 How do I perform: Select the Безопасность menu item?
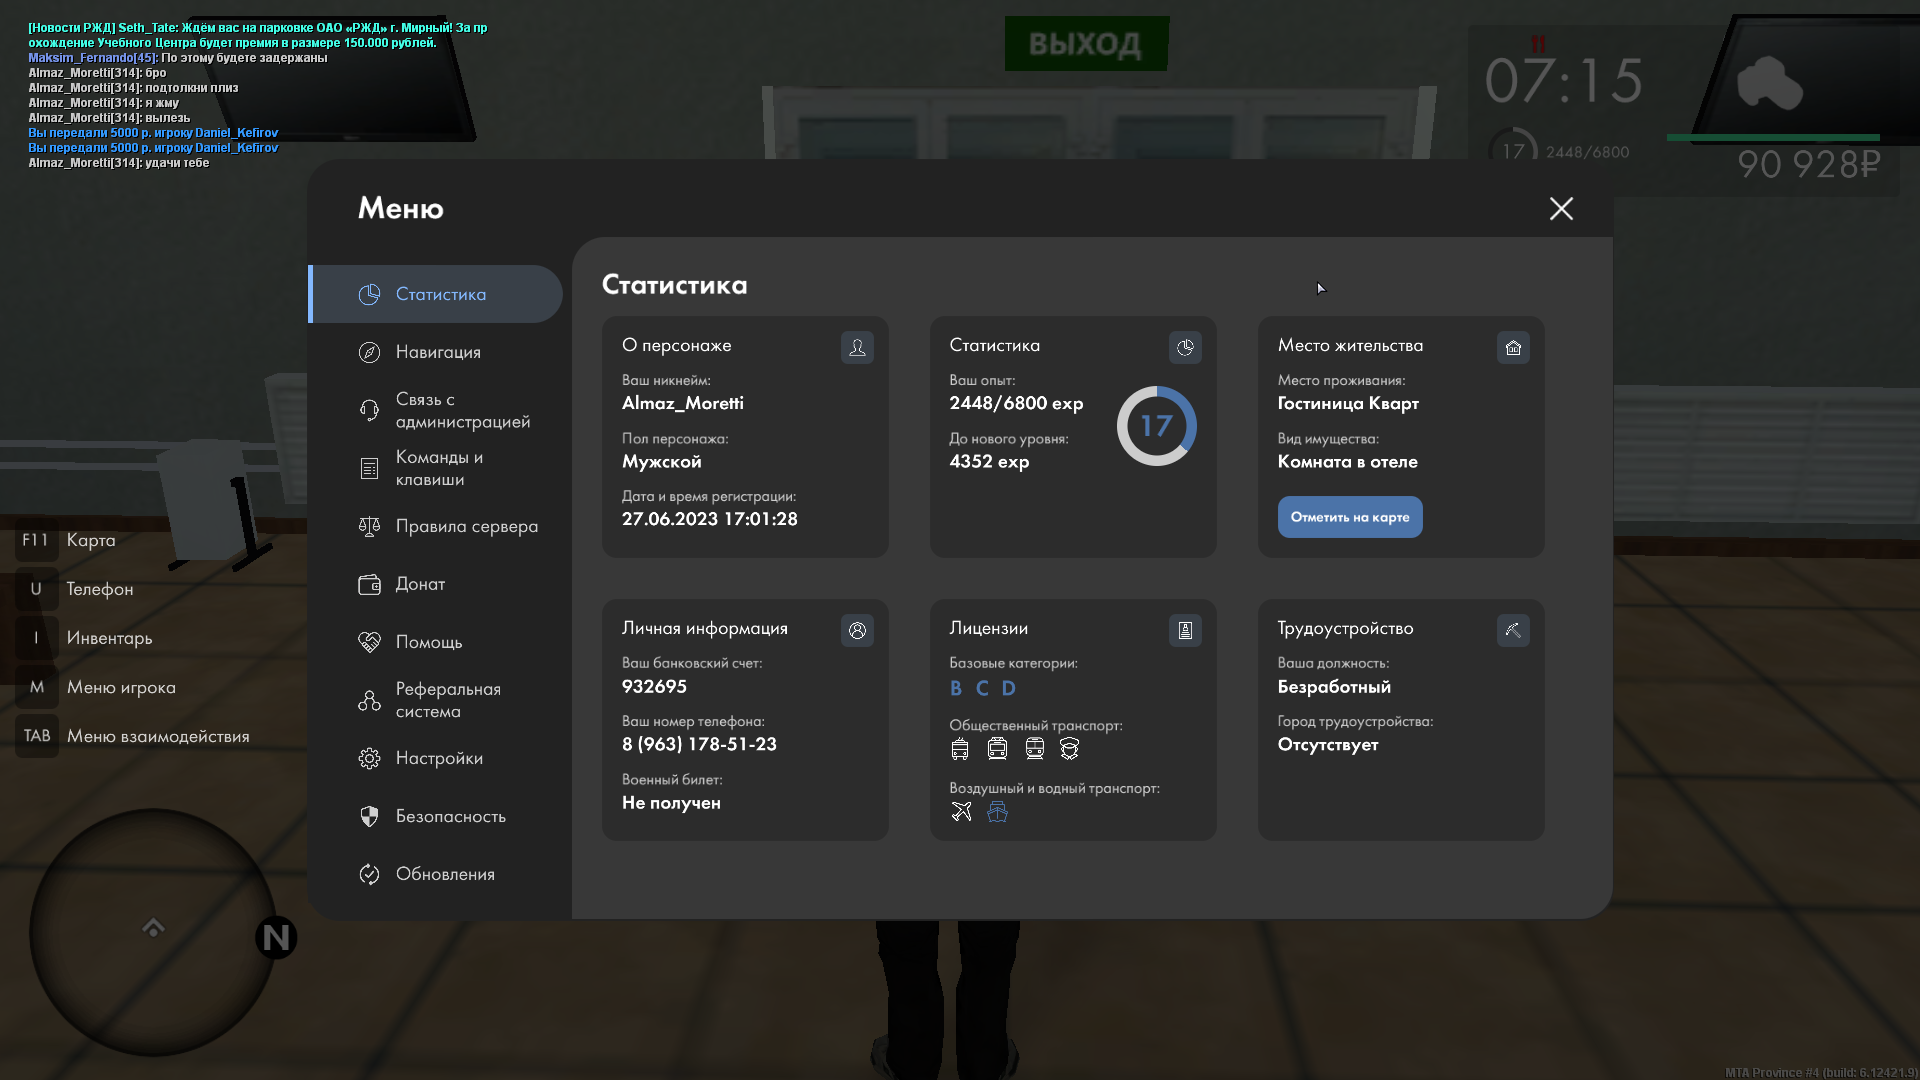click(450, 816)
